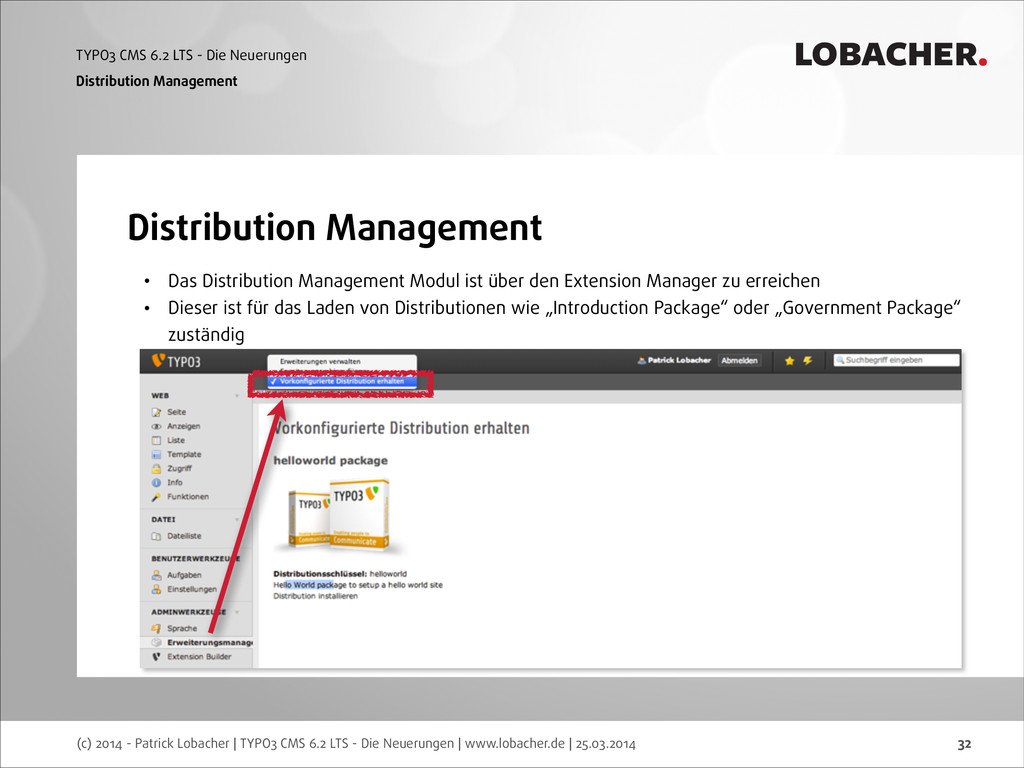Collapse the ADMINWERKZEUGE module group

[237, 612]
